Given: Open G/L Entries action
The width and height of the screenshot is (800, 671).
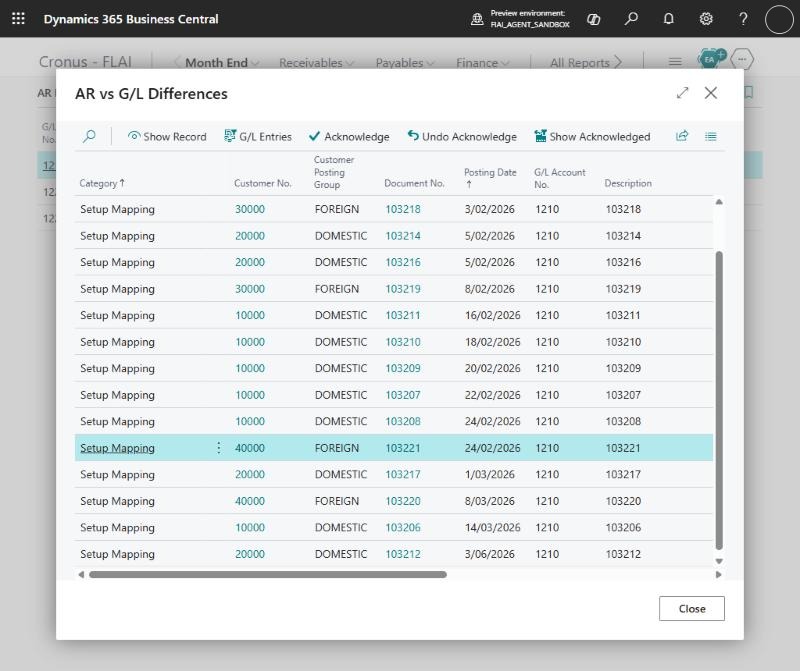Looking at the screenshot, I should 258,137.
